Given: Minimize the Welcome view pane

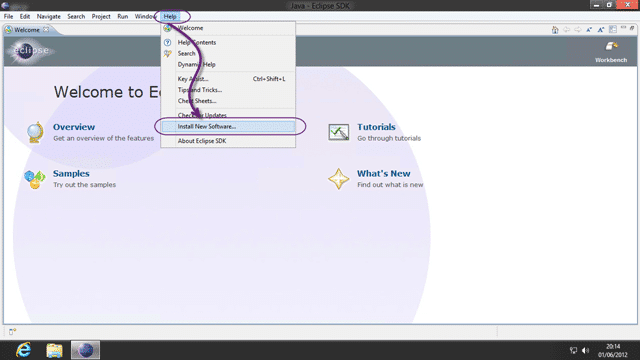Looking at the screenshot, I should click(623, 28).
